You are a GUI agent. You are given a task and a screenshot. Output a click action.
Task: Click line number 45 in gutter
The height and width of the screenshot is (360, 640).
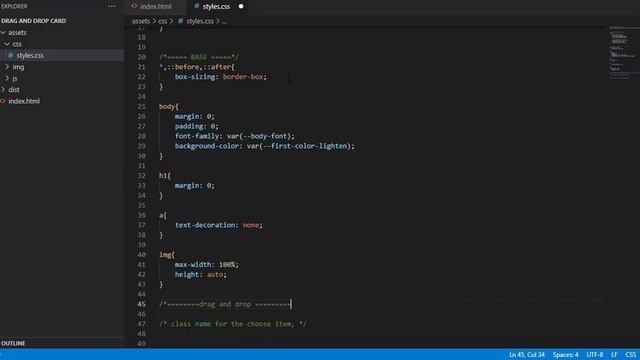pyautogui.click(x=141, y=304)
